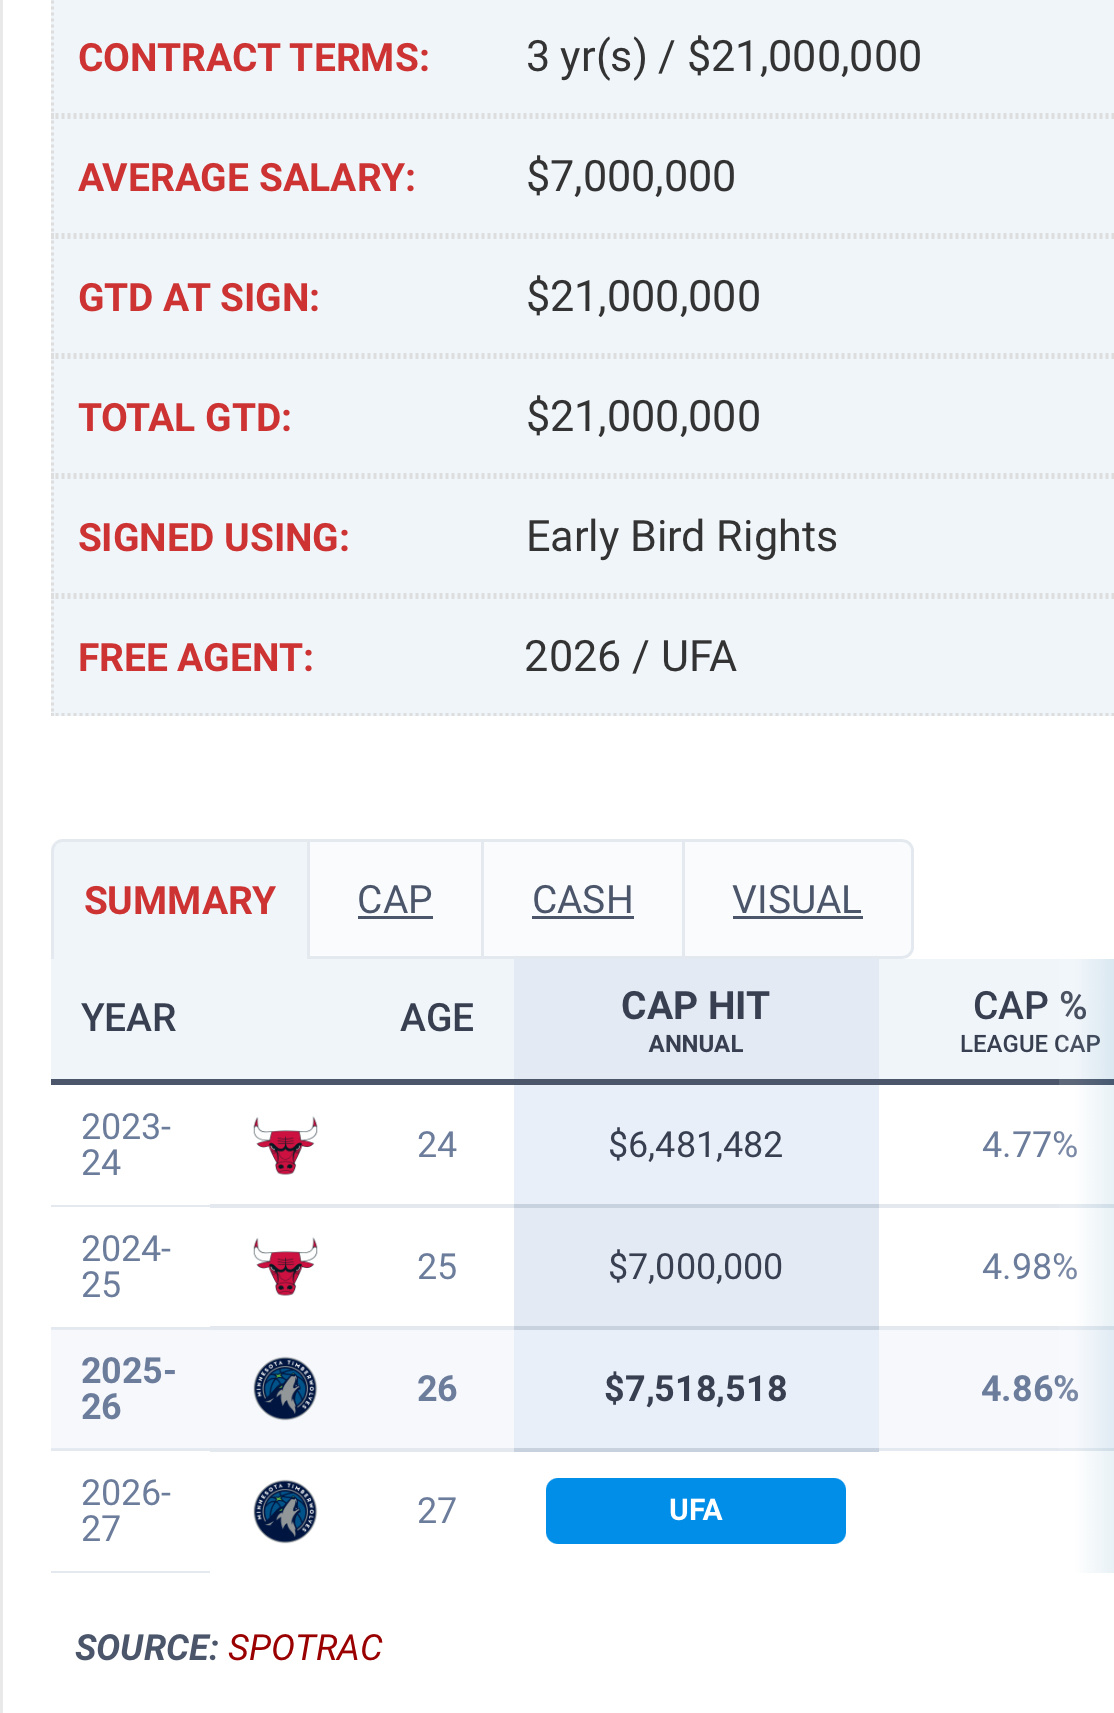Viewport: 1114px width, 1713px height.
Task: Click the YEAR column header
Action: tap(129, 1018)
